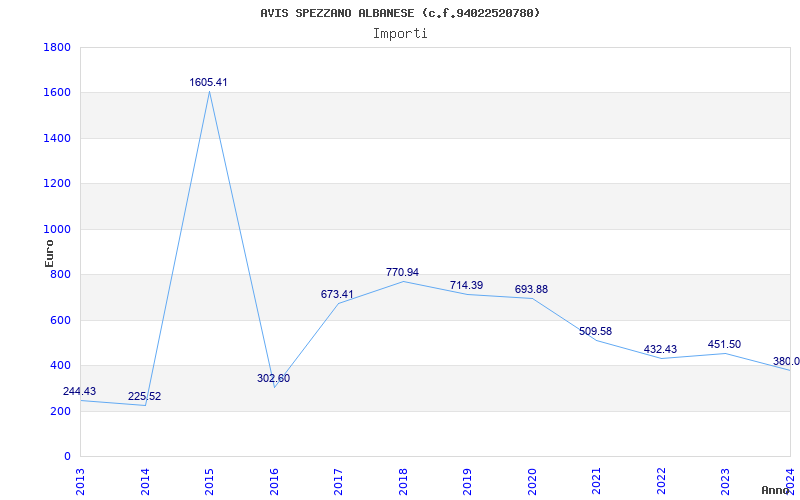Click the 2016 low point on line
Screen dimensions: 800x500
tap(274, 387)
